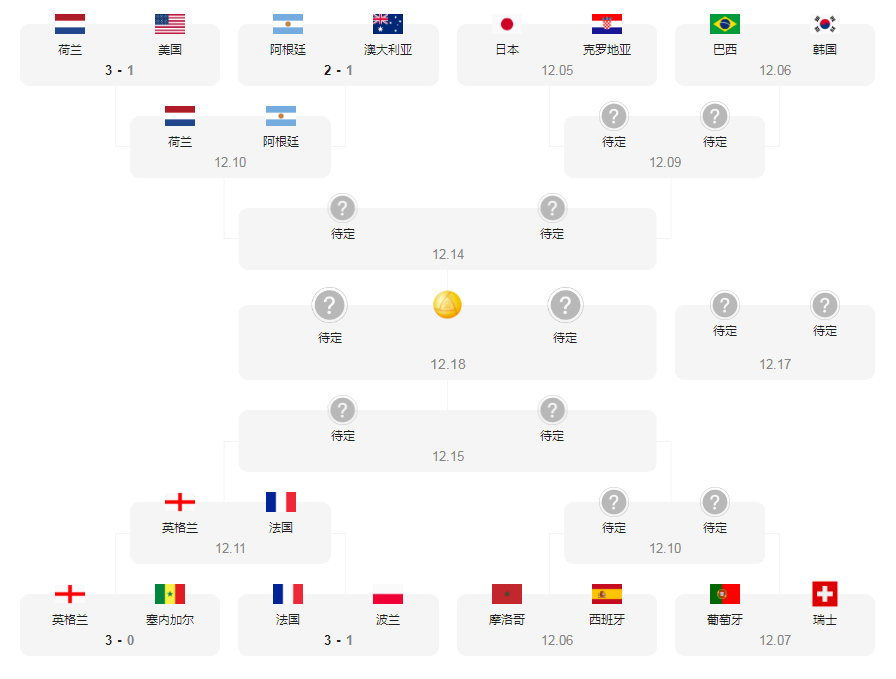The width and height of the screenshot is (896, 679).
Task: Click the Switzerland flag icon
Action: (825, 594)
